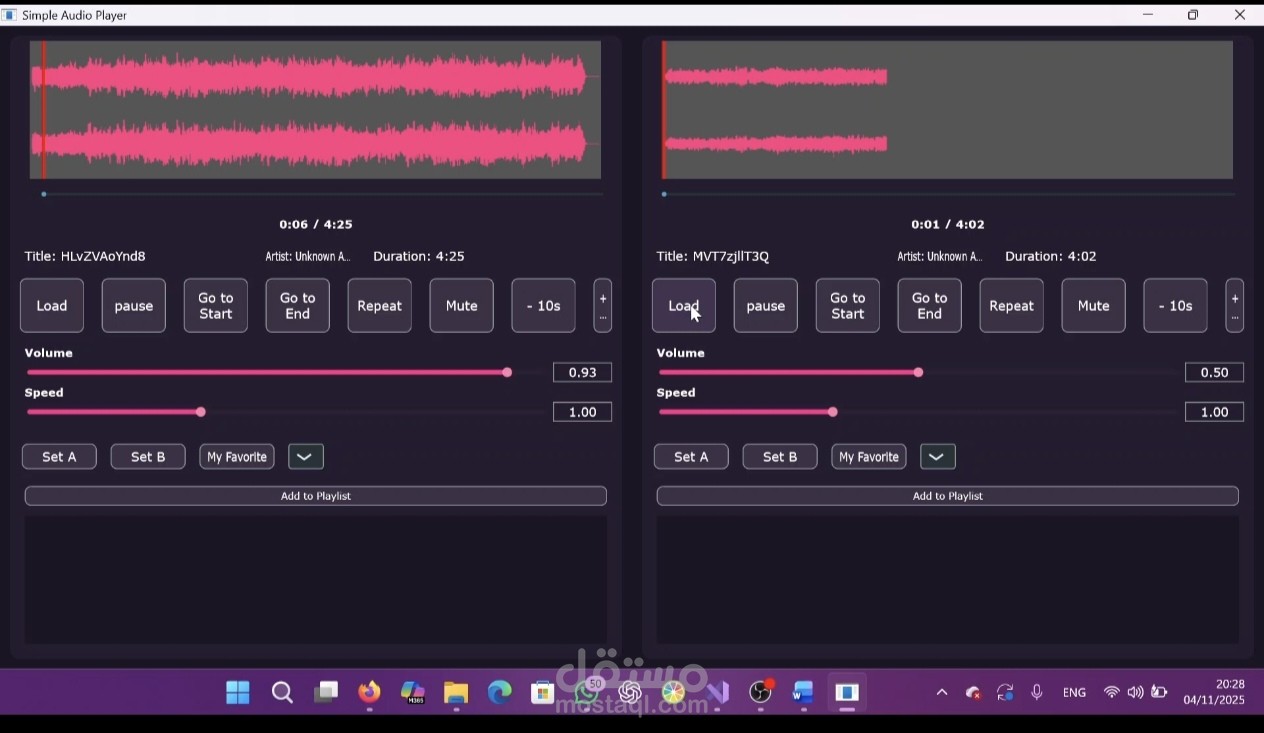1264x733 pixels.
Task: Open OBS Studio from taskbar
Action: pos(761,692)
